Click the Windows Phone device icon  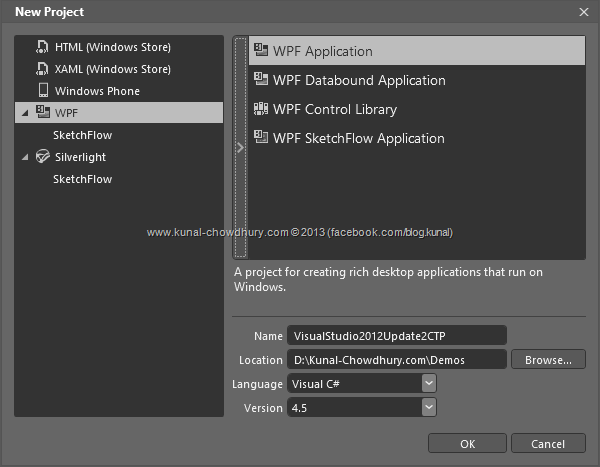[43, 91]
